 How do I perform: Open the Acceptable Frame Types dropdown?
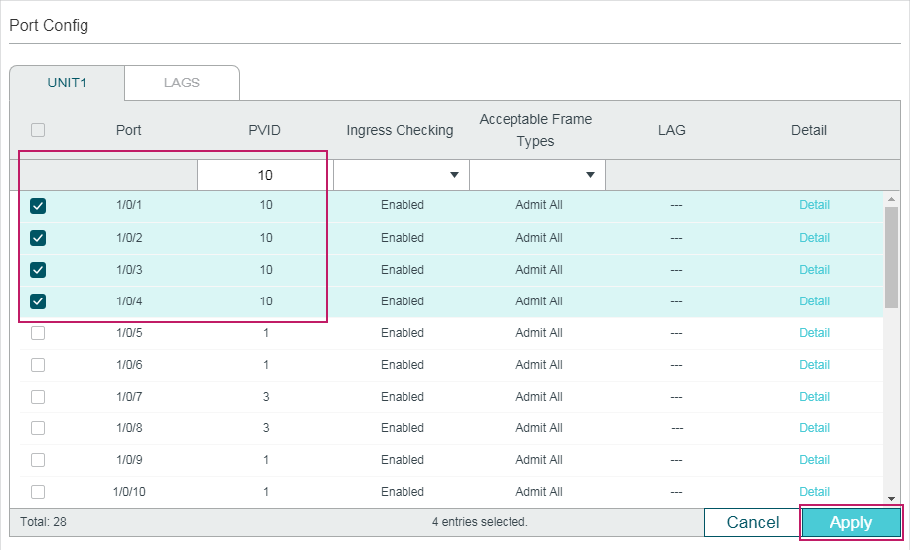537,175
